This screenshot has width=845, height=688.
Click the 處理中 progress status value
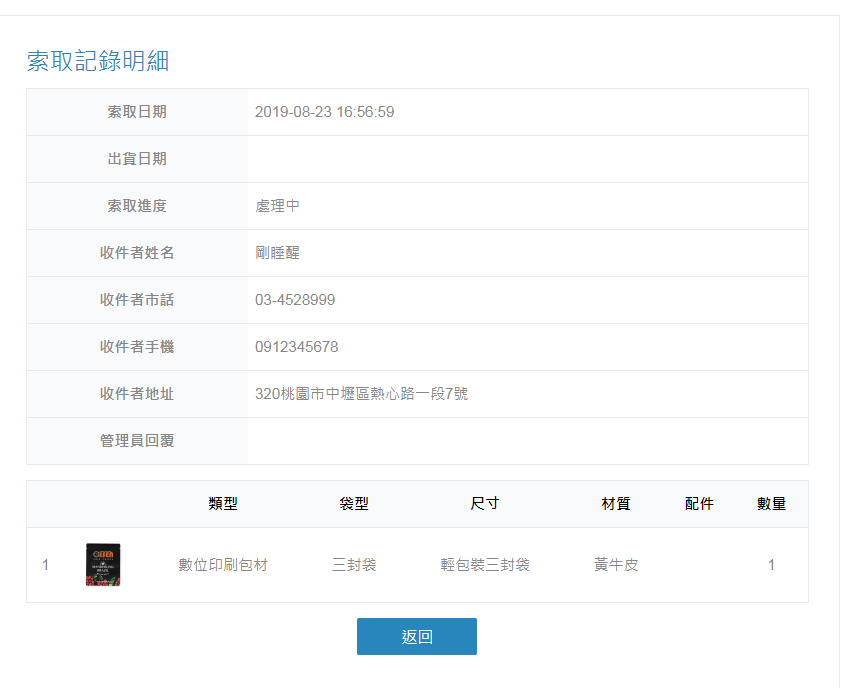click(277, 206)
